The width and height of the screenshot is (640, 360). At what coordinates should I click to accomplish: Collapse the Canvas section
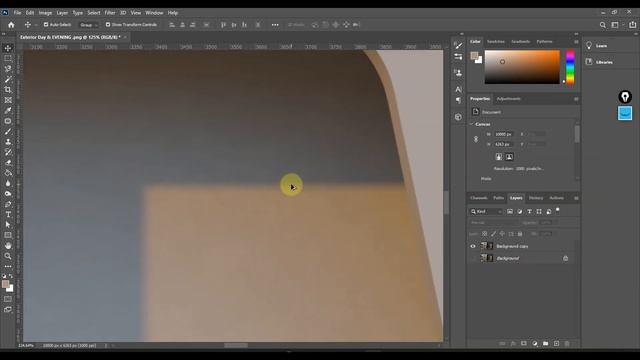coord(472,124)
